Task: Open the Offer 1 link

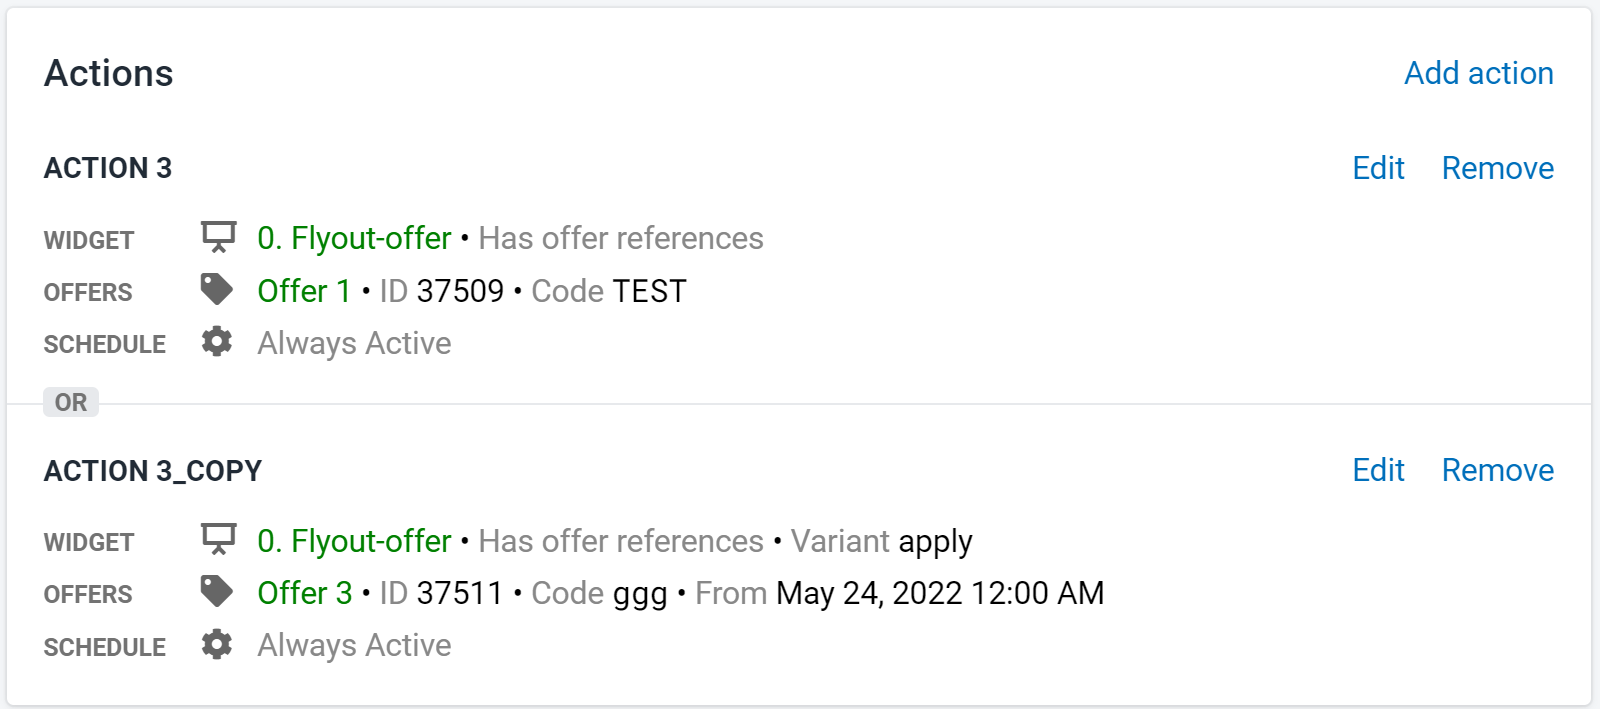Action: tap(304, 291)
